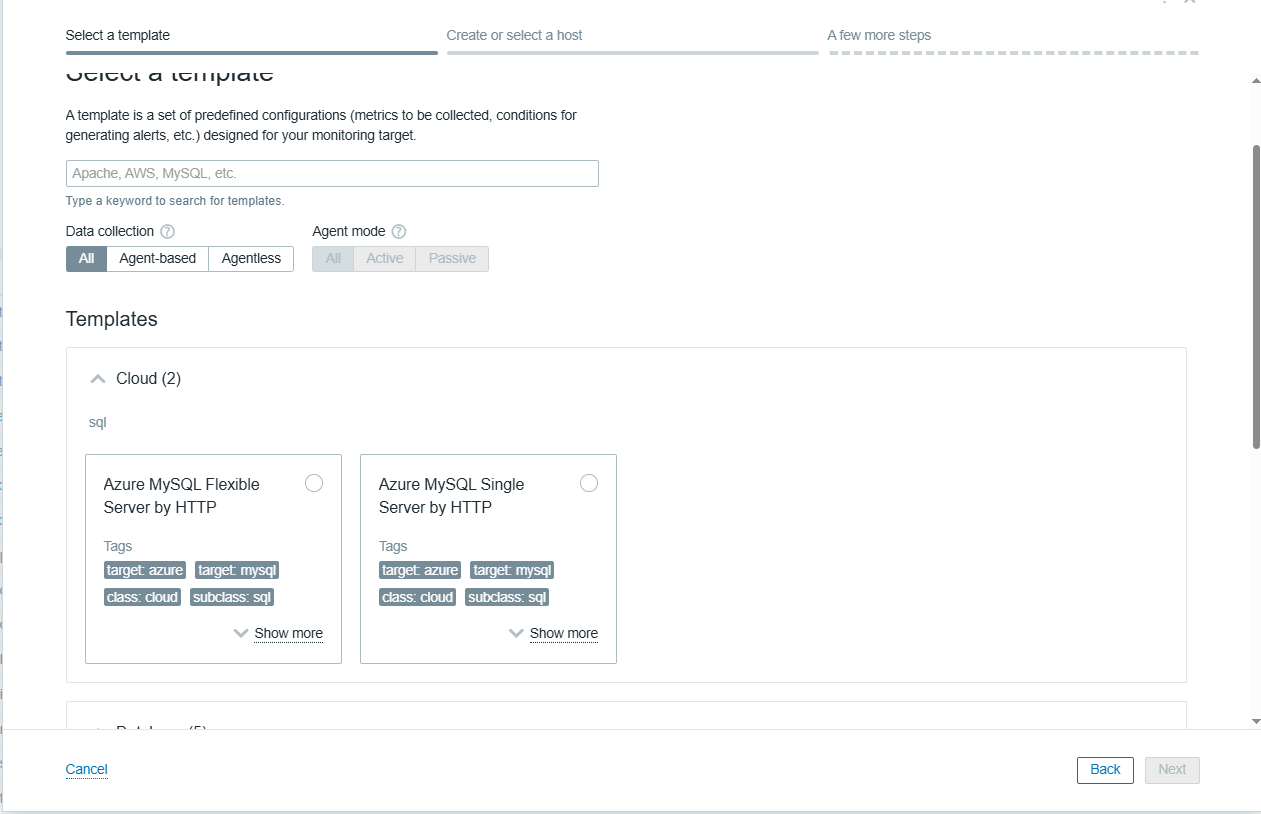Click subclass: sql tag on Flexible Server card
The width and height of the screenshot is (1261, 814).
232,598
